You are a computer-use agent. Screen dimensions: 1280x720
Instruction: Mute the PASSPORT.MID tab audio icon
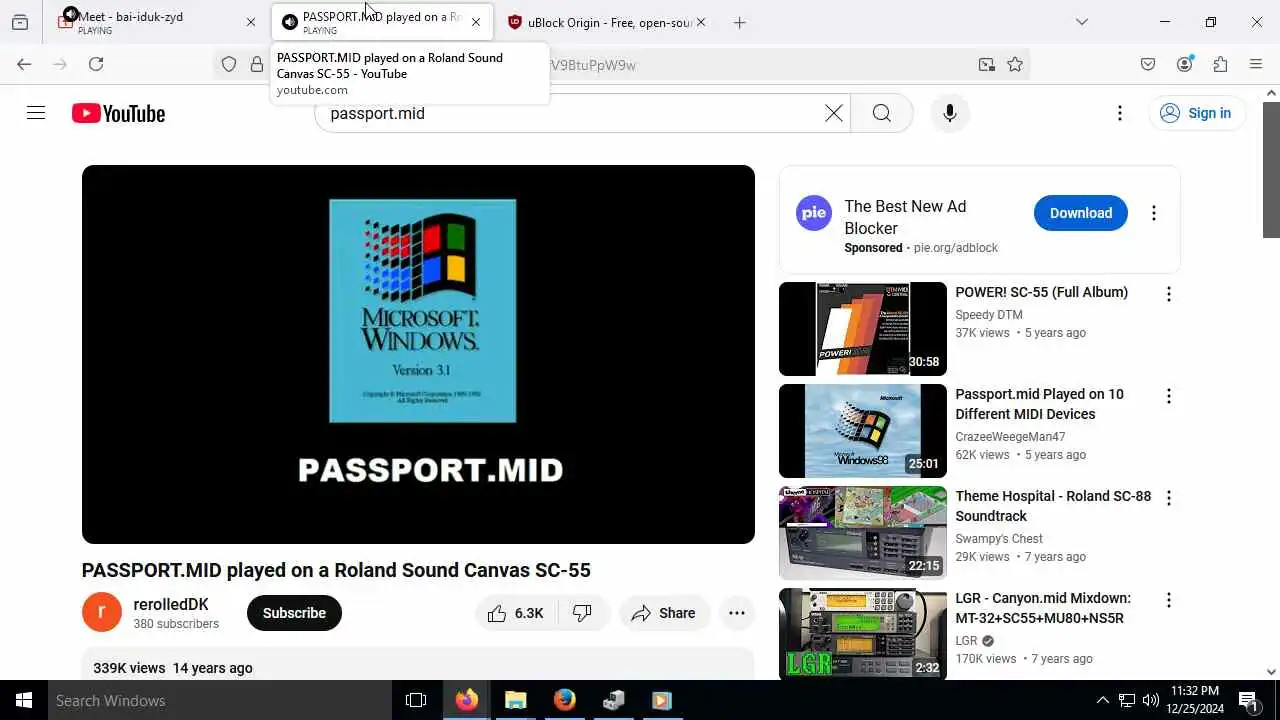pyautogui.click(x=290, y=22)
